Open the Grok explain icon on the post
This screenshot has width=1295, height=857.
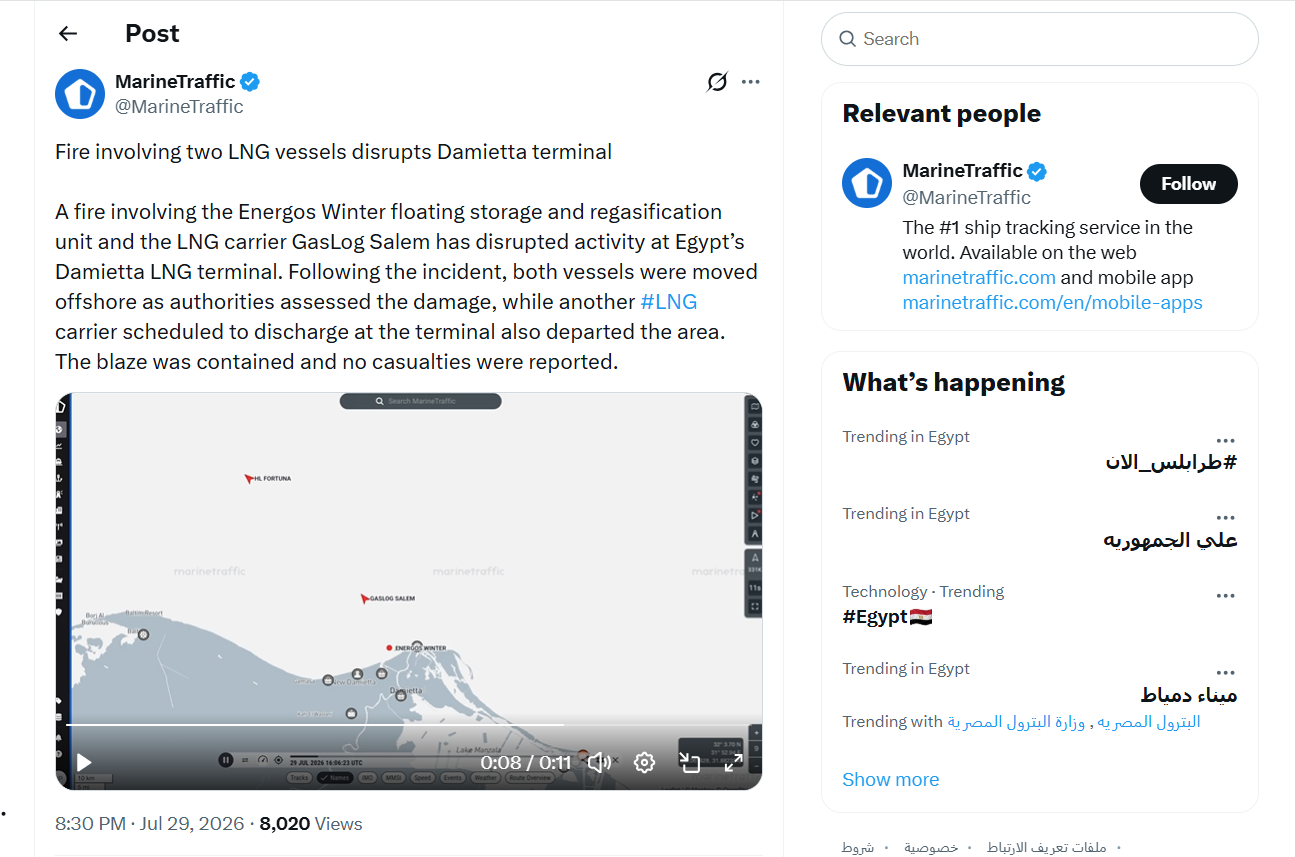point(716,82)
